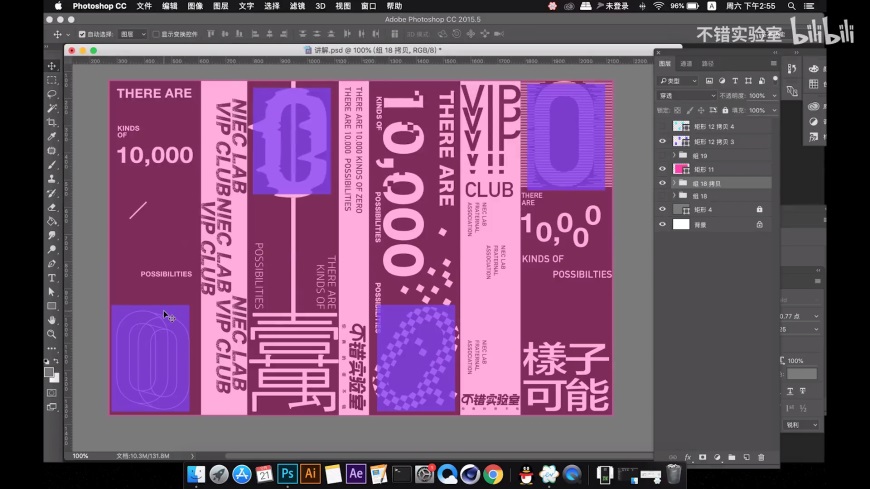
Task: Select the Crop tool
Action: (52, 122)
